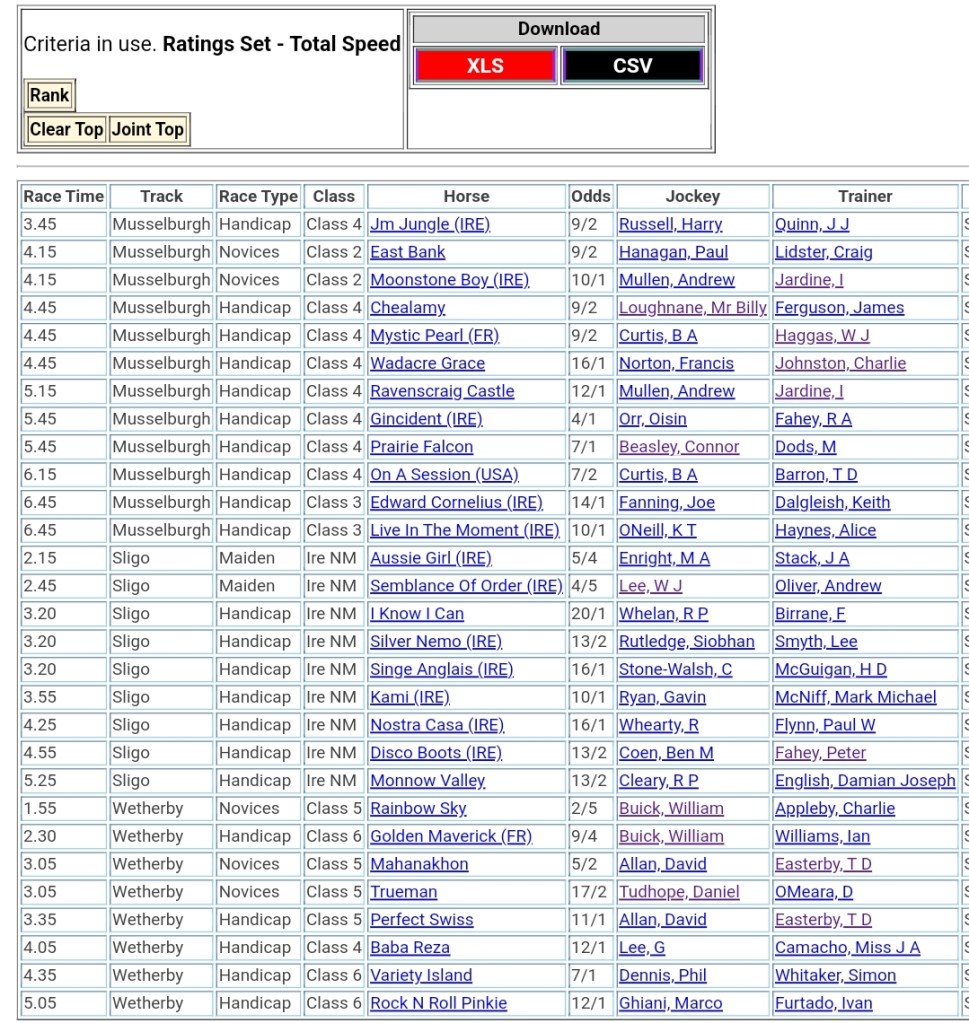The image size is (969, 1023).
Task: Select horse Edward Cornelius (IRE)
Action: [456, 503]
